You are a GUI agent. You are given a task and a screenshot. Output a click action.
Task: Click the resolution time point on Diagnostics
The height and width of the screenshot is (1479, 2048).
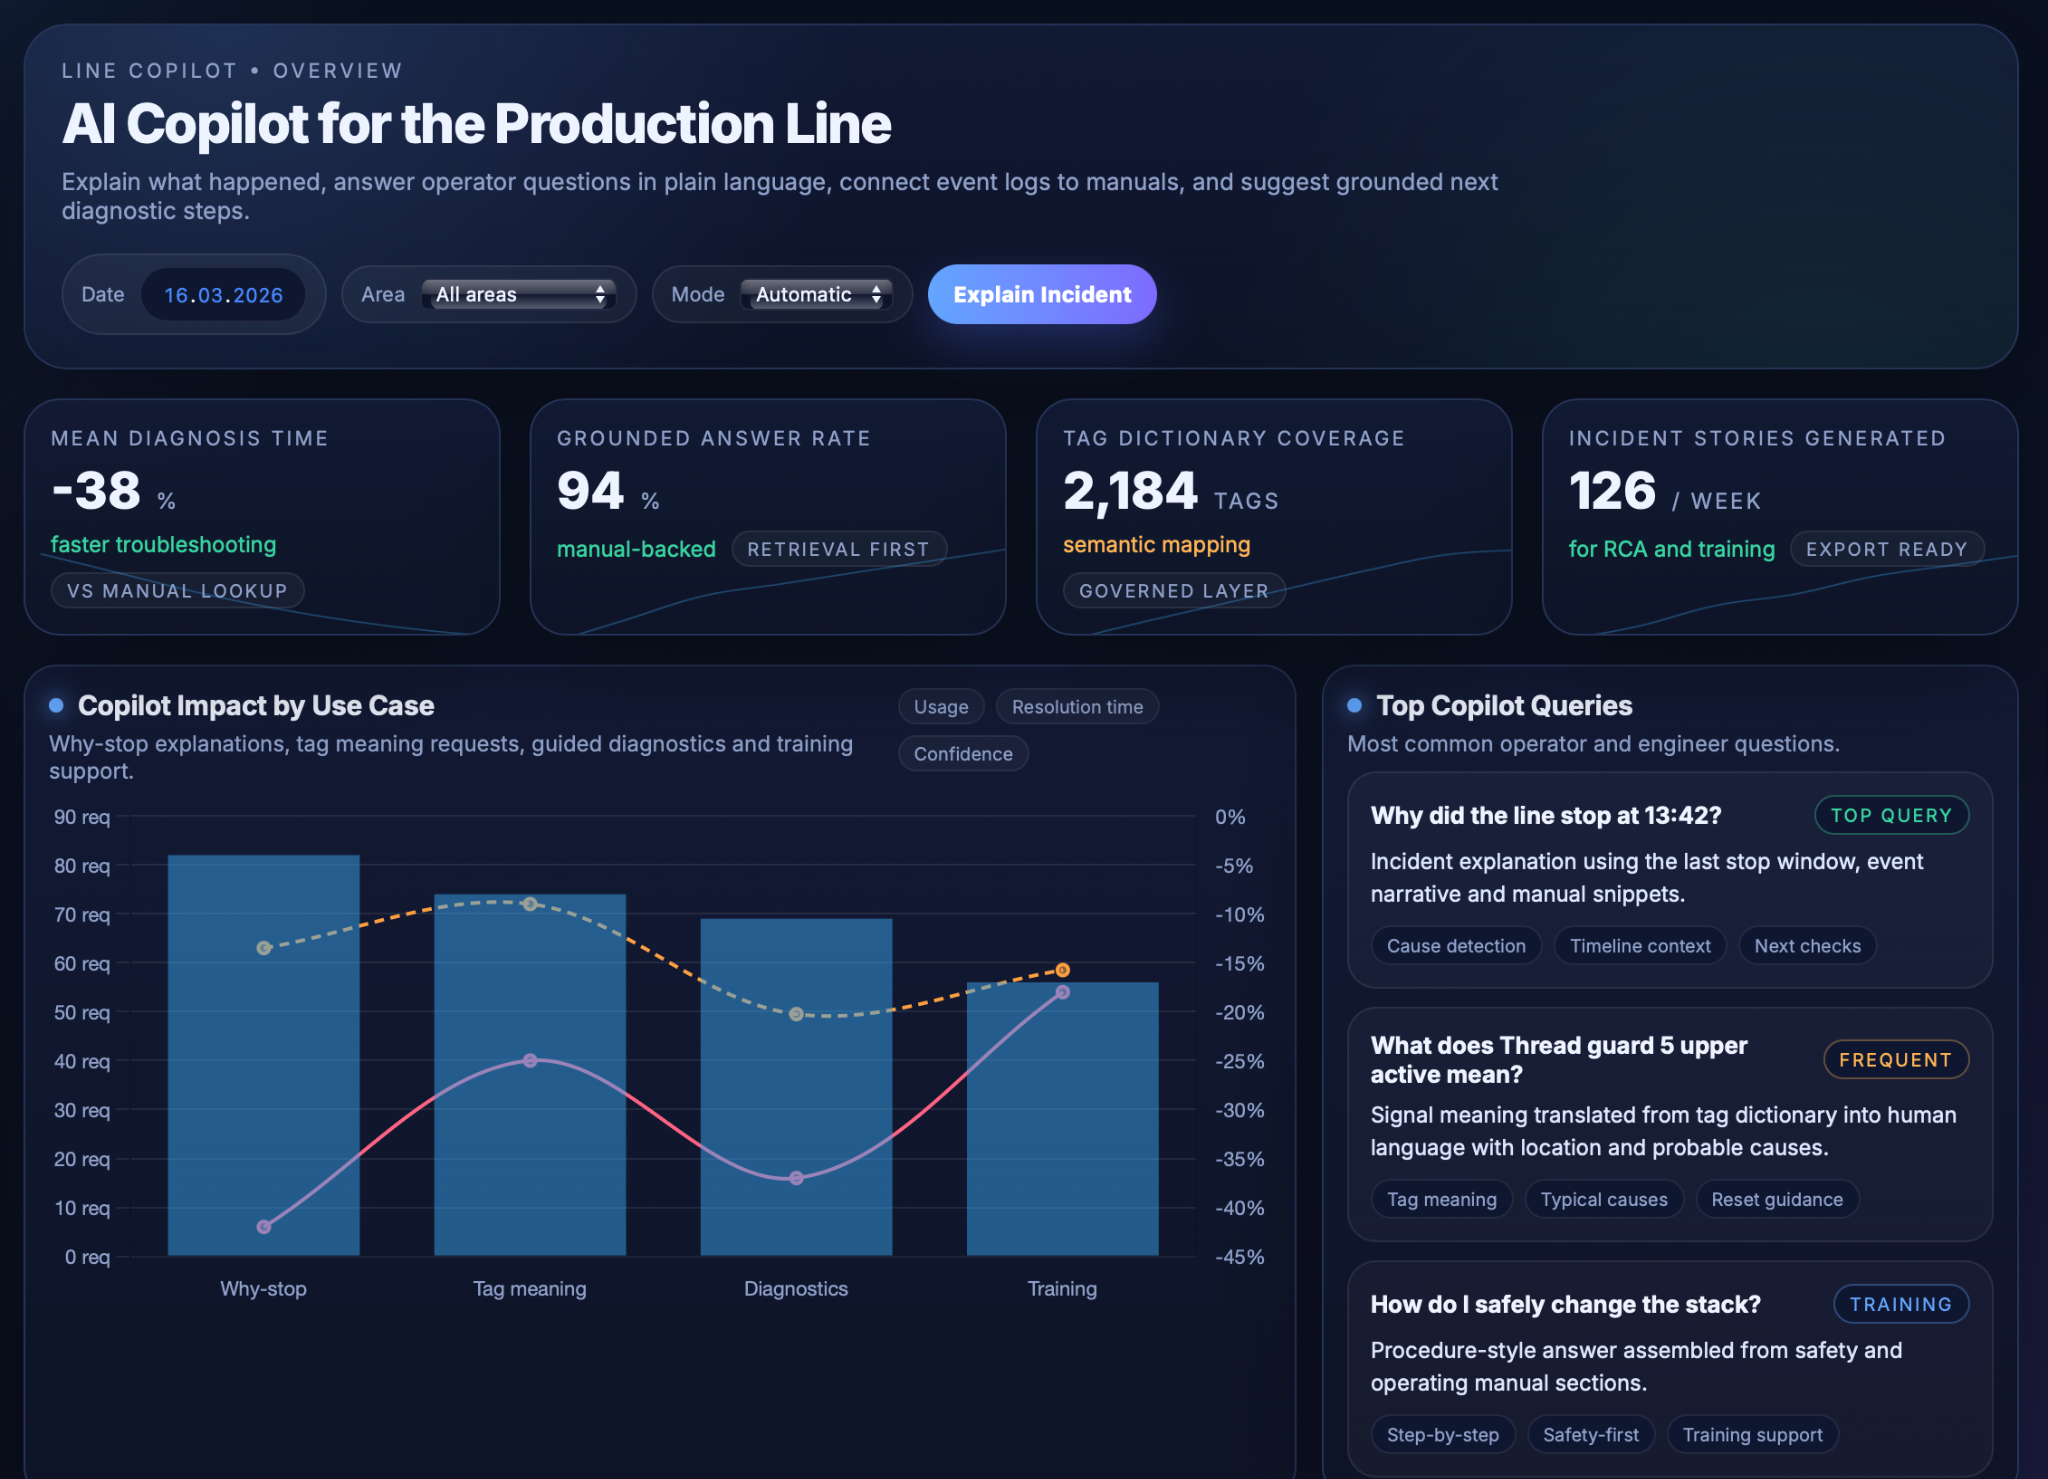[796, 1178]
